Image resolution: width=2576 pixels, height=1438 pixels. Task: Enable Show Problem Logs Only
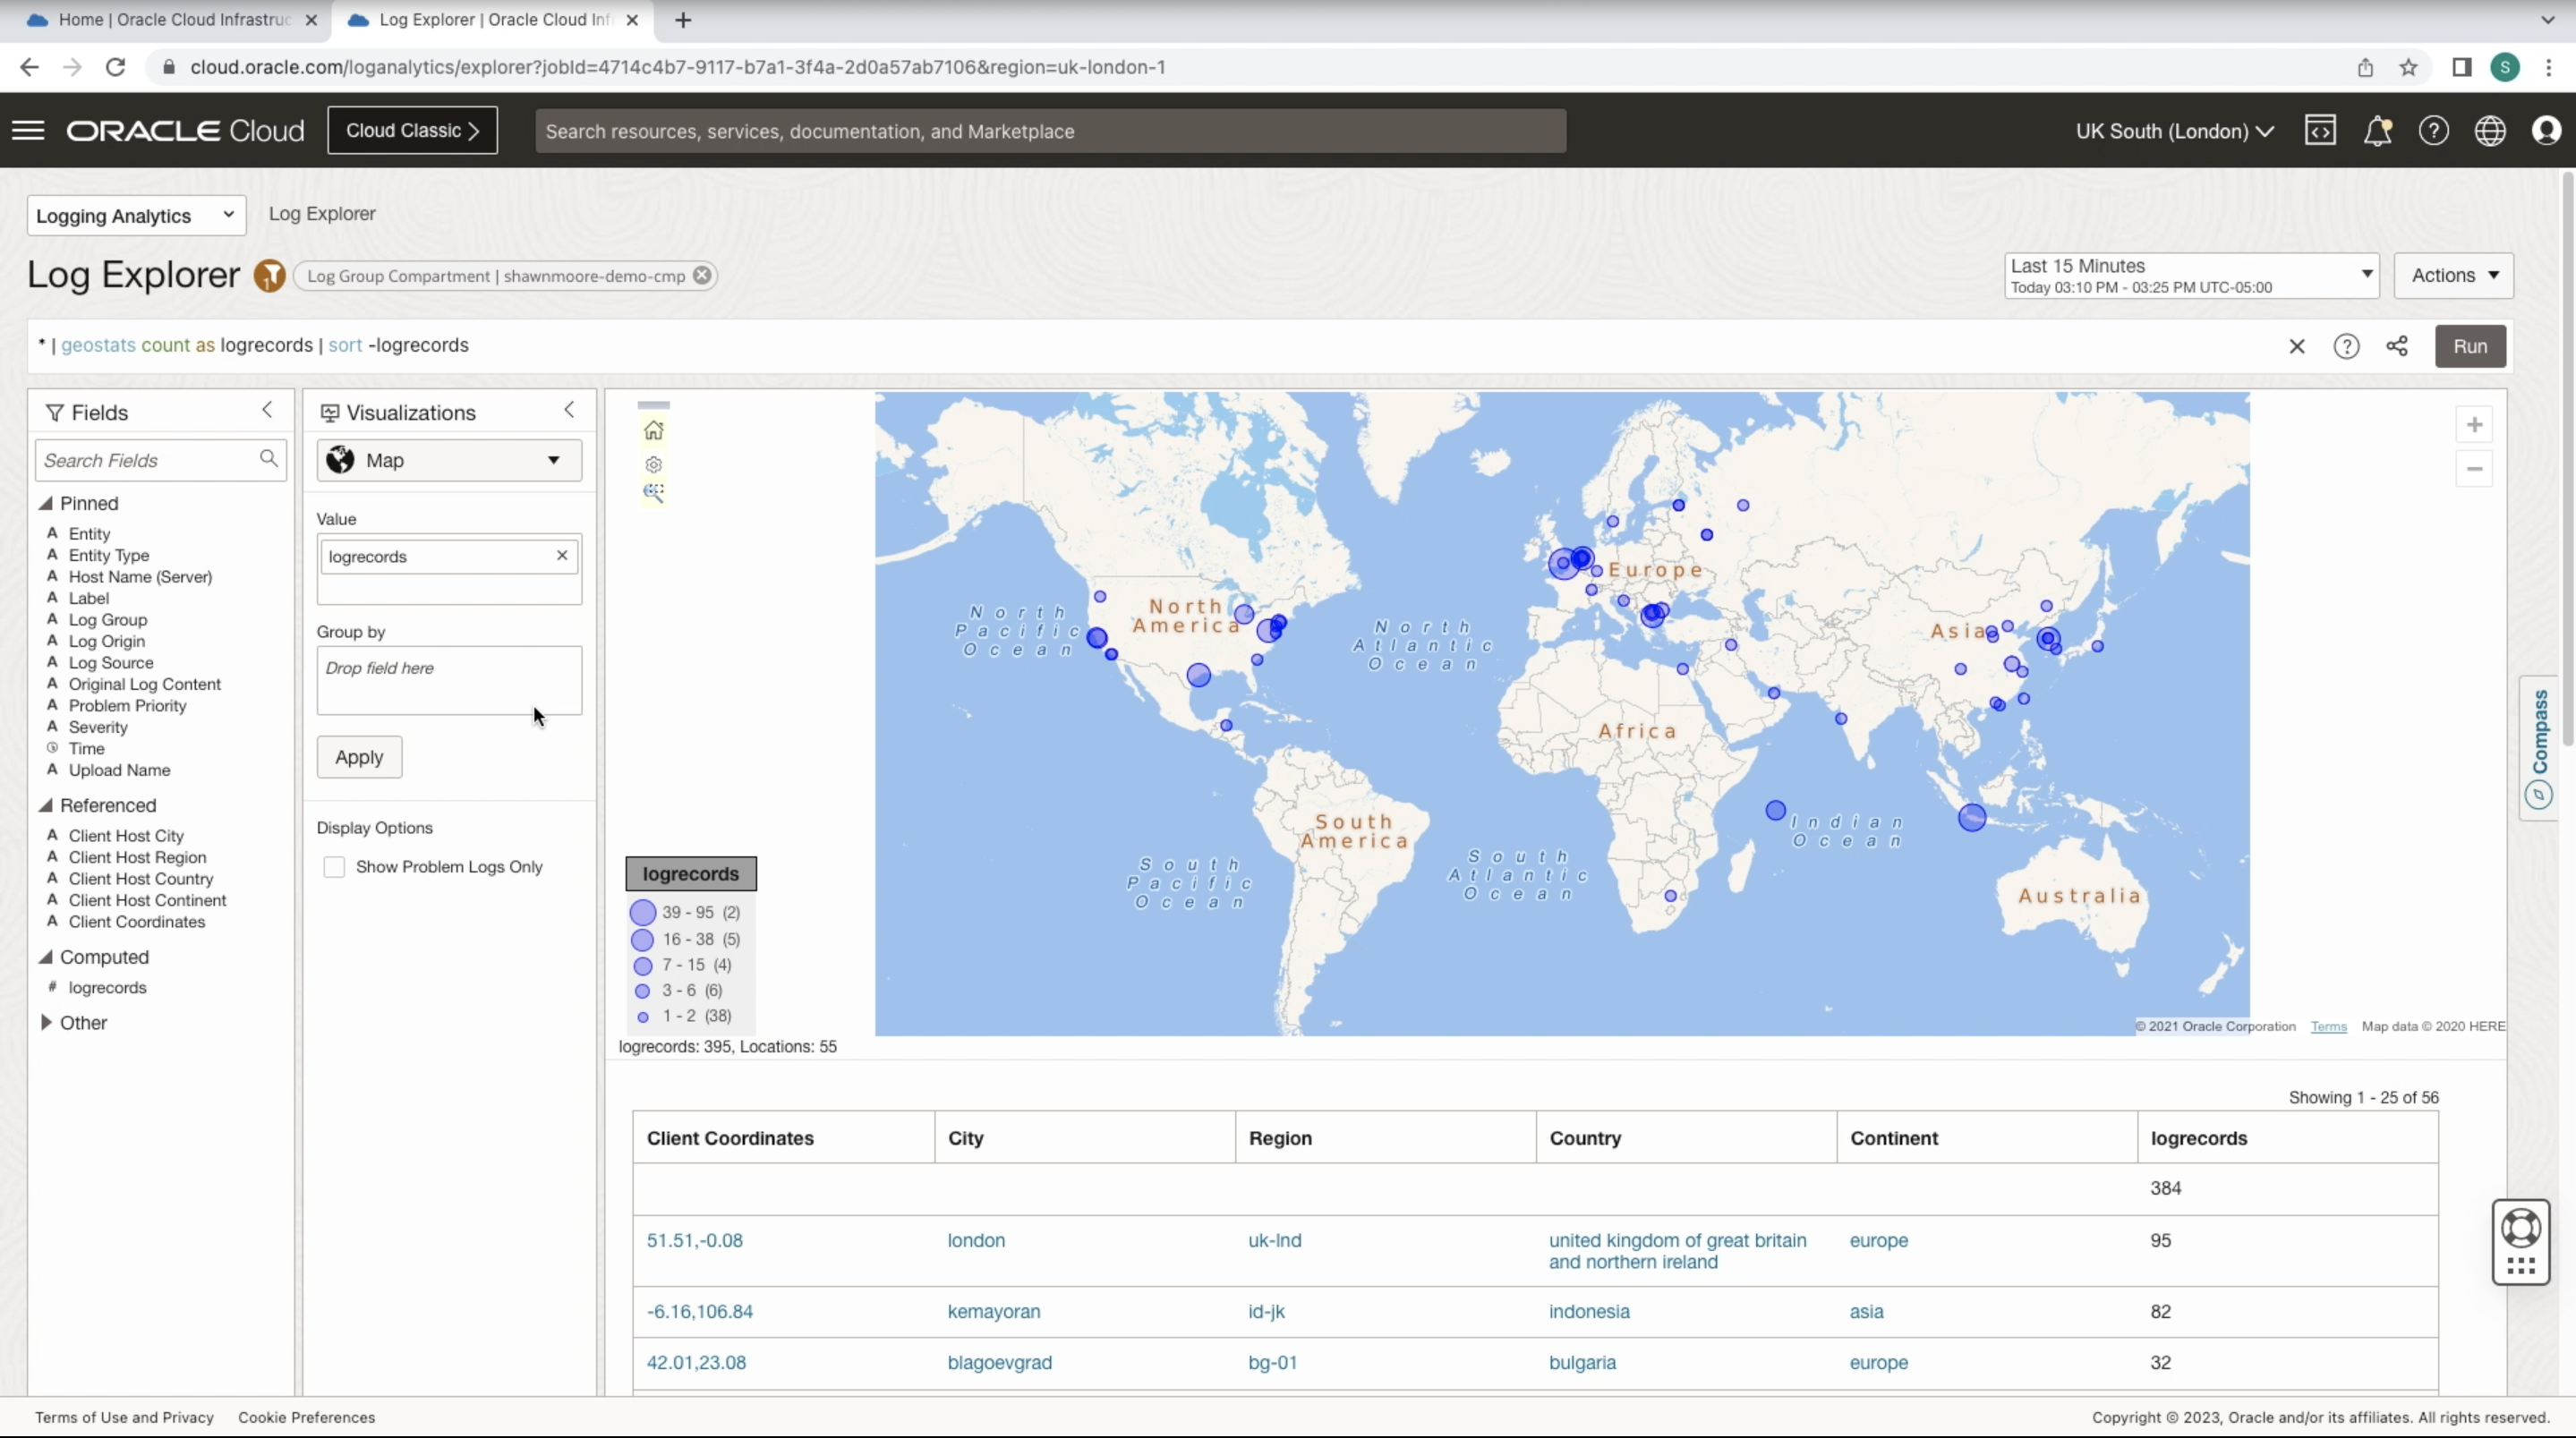(x=335, y=867)
